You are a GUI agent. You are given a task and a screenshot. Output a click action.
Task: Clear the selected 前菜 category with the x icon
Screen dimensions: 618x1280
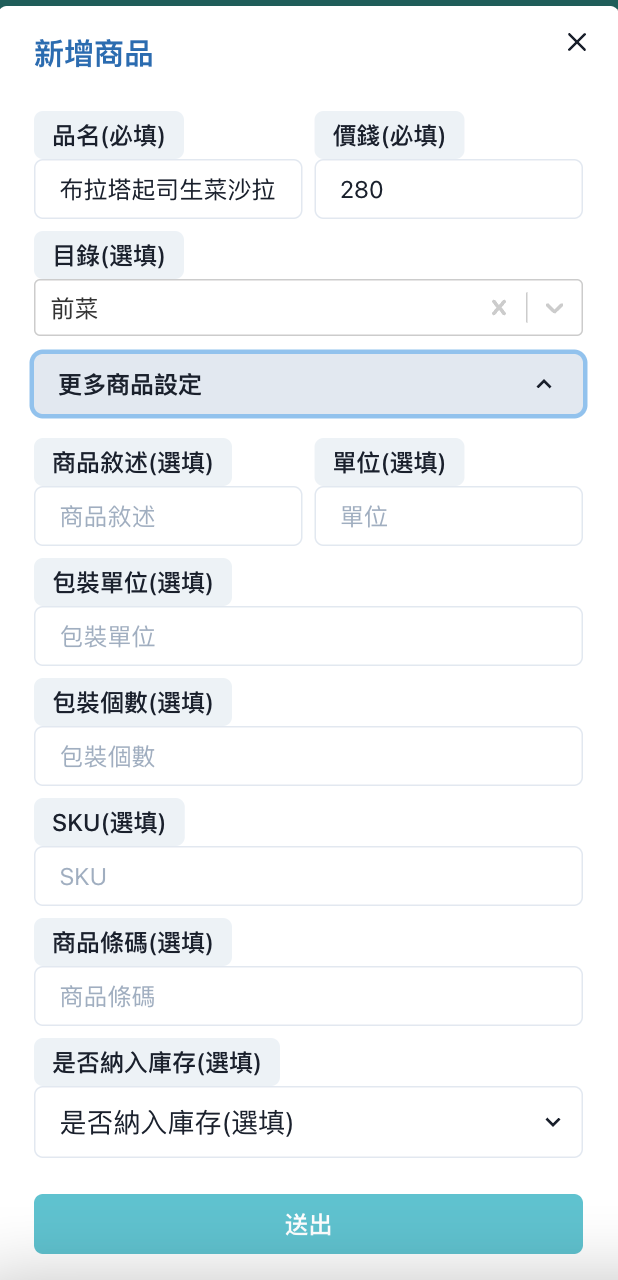pyautogui.click(x=499, y=308)
